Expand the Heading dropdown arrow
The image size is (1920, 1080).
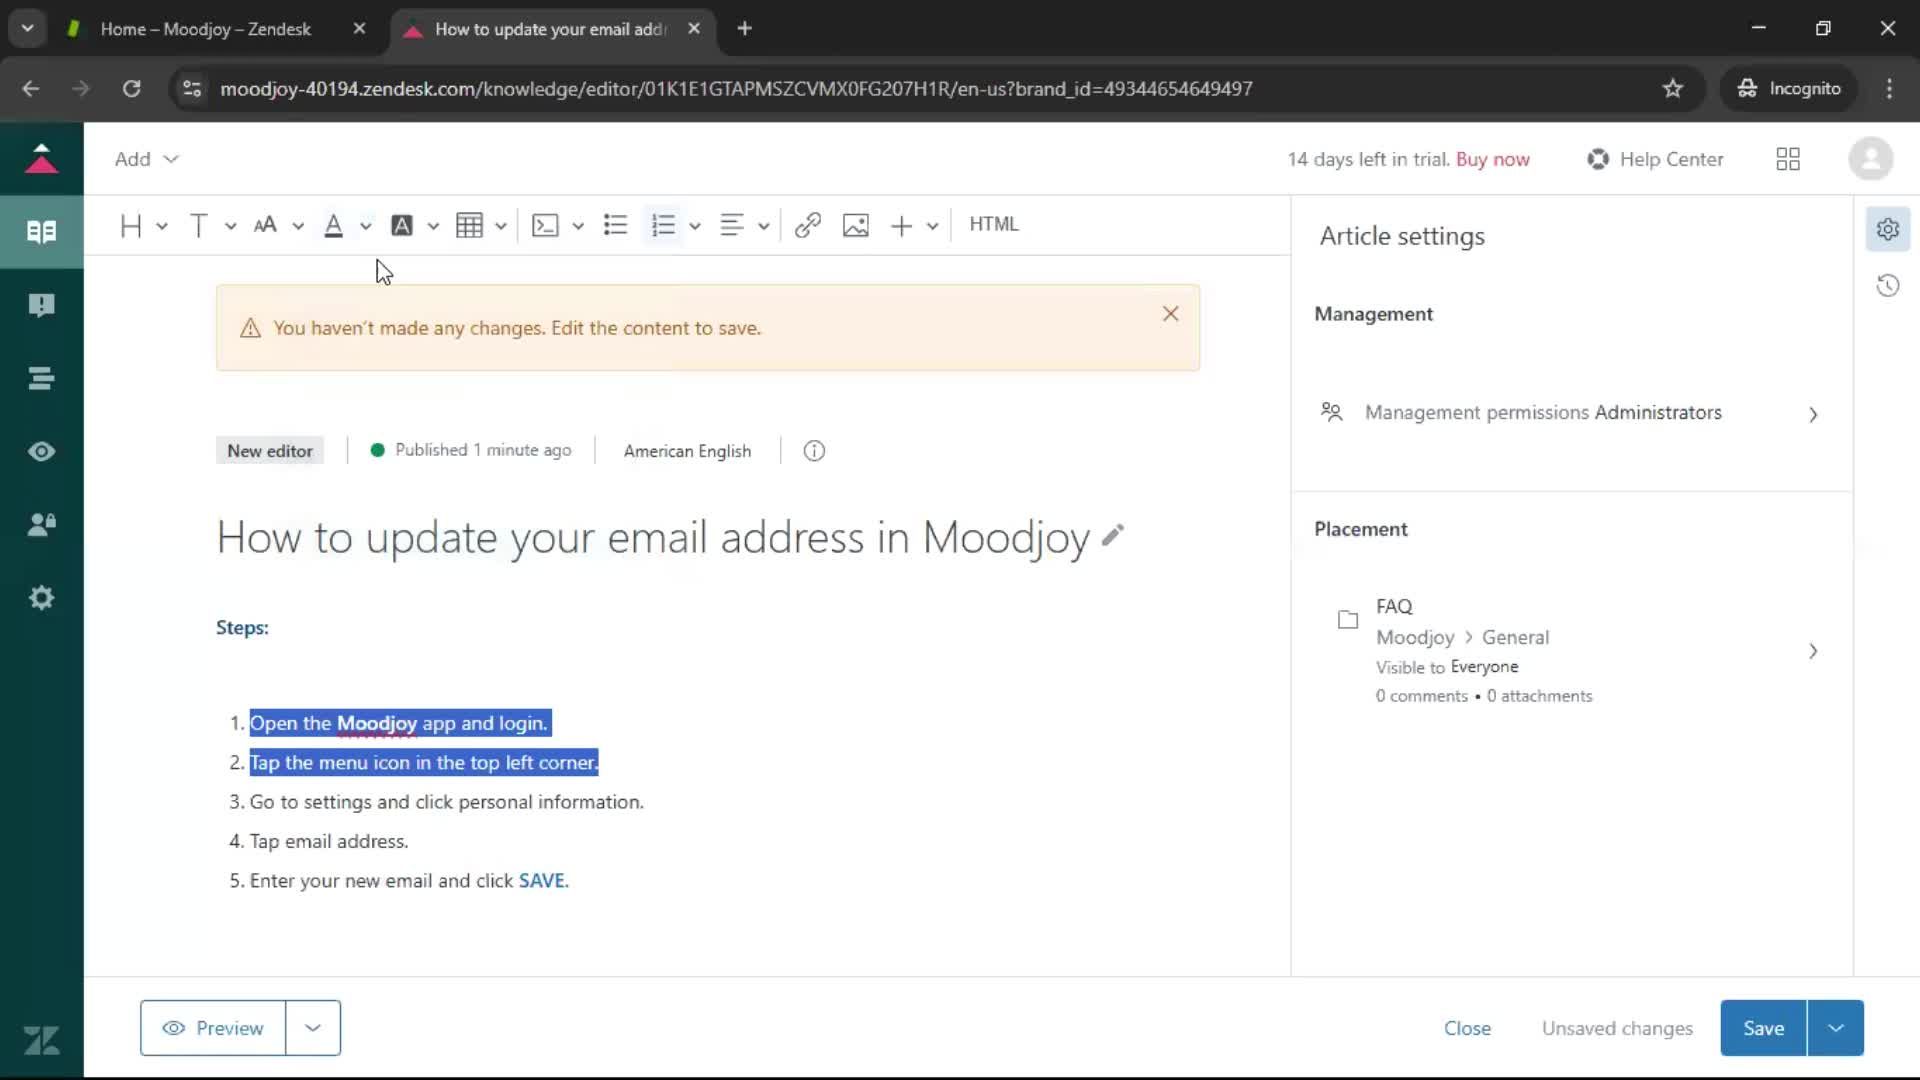(162, 226)
